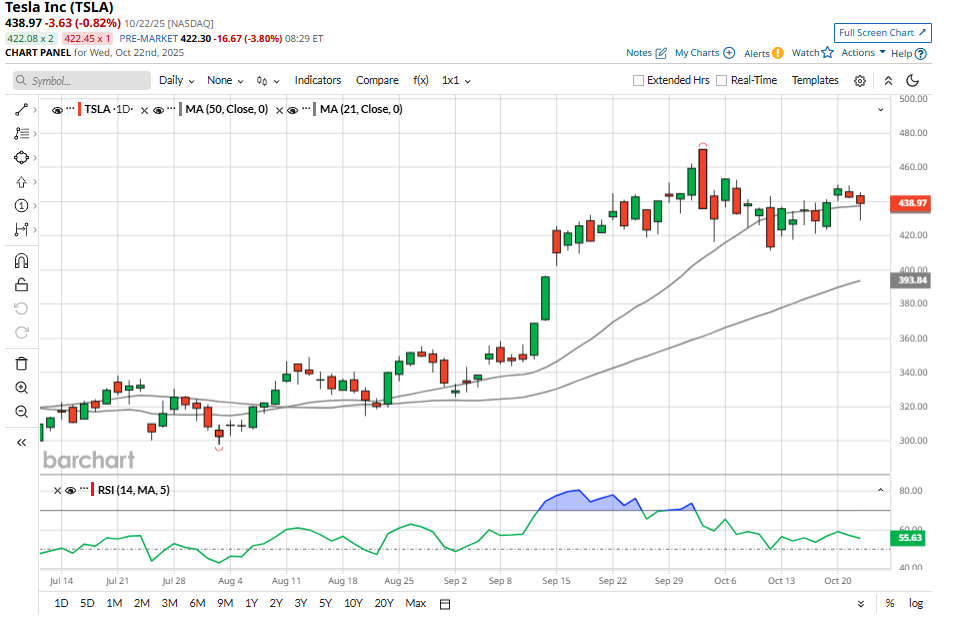Open chart settings gear icon

859,81
